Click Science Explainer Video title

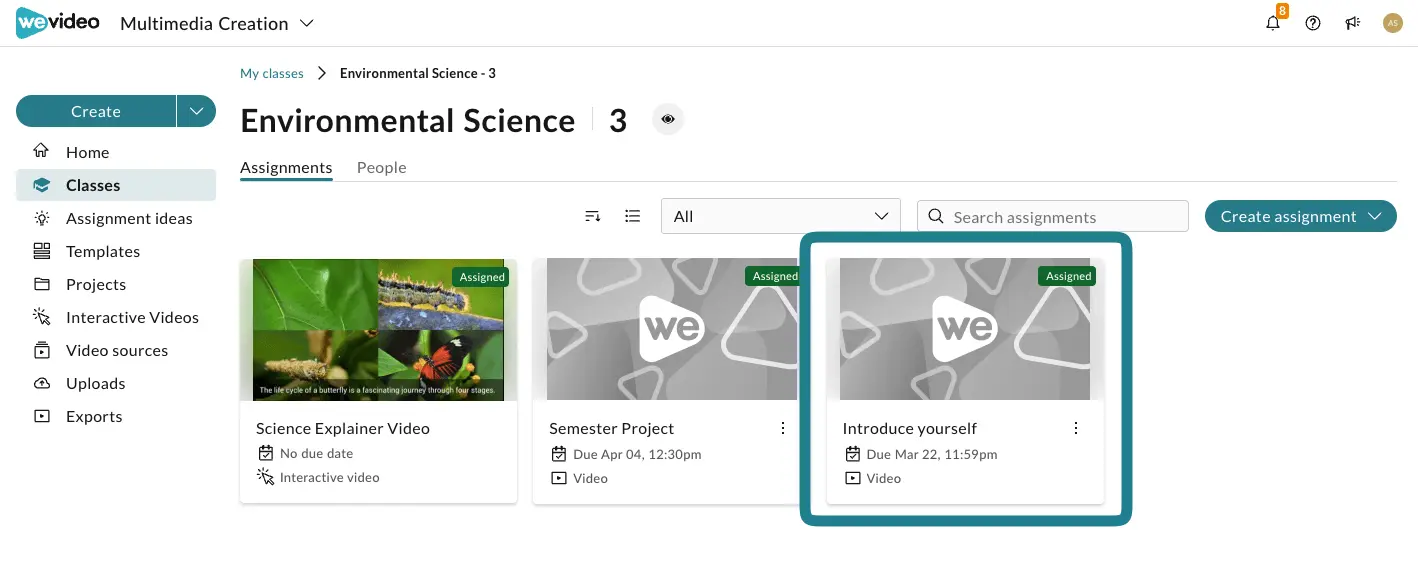pyautogui.click(x=343, y=428)
